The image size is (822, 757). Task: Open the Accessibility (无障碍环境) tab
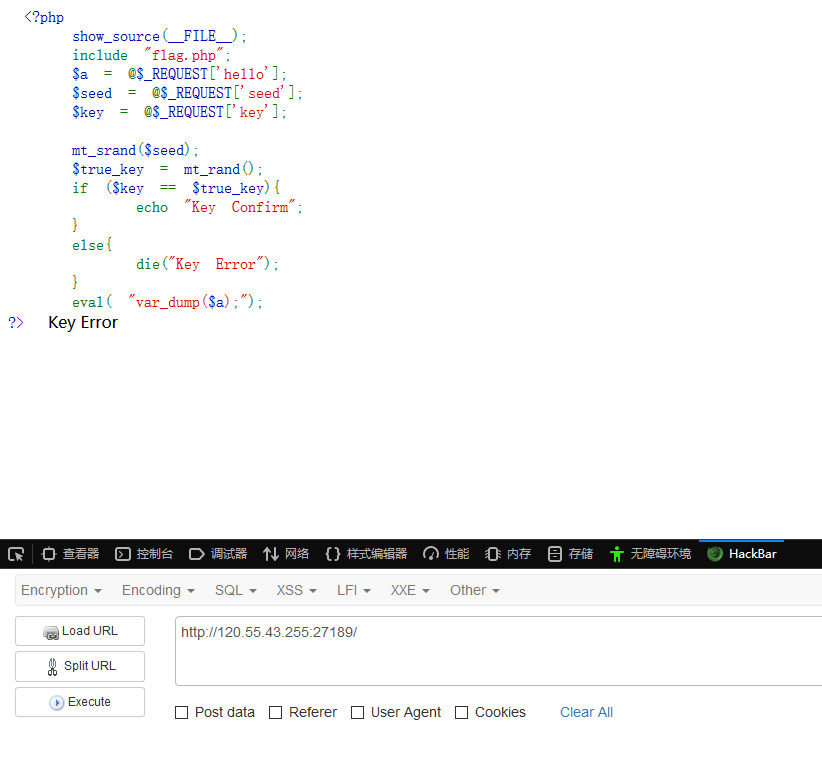pos(650,554)
